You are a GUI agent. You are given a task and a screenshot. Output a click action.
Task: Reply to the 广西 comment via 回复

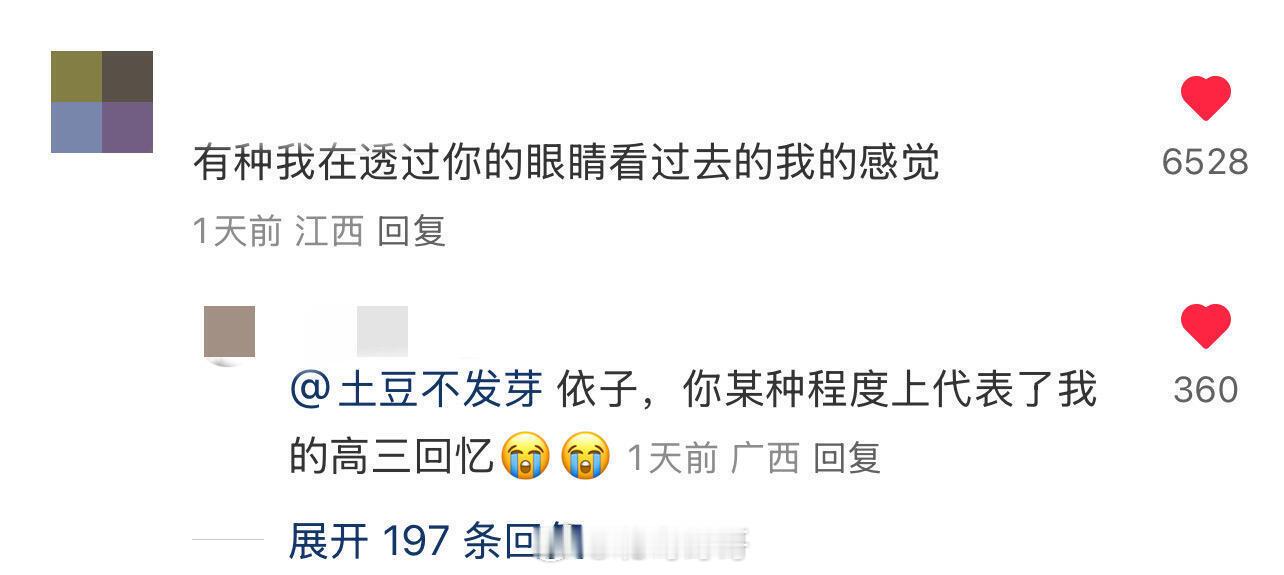[x=846, y=458]
